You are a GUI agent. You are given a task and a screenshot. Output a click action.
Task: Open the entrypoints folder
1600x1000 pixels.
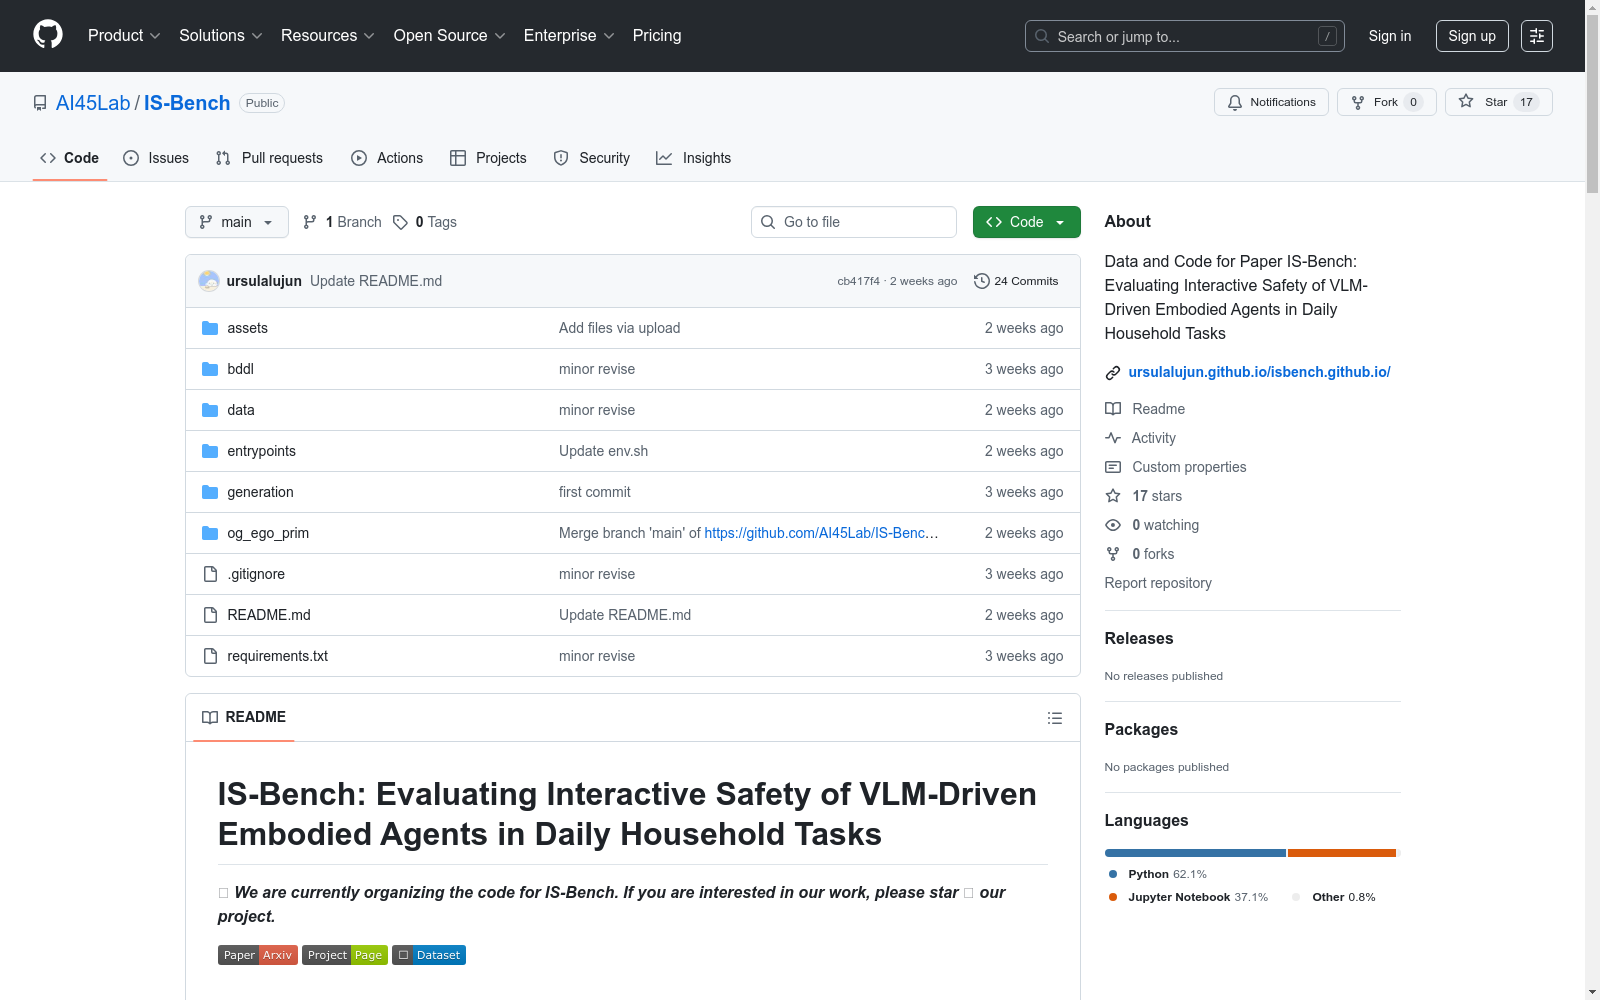pyautogui.click(x=261, y=451)
